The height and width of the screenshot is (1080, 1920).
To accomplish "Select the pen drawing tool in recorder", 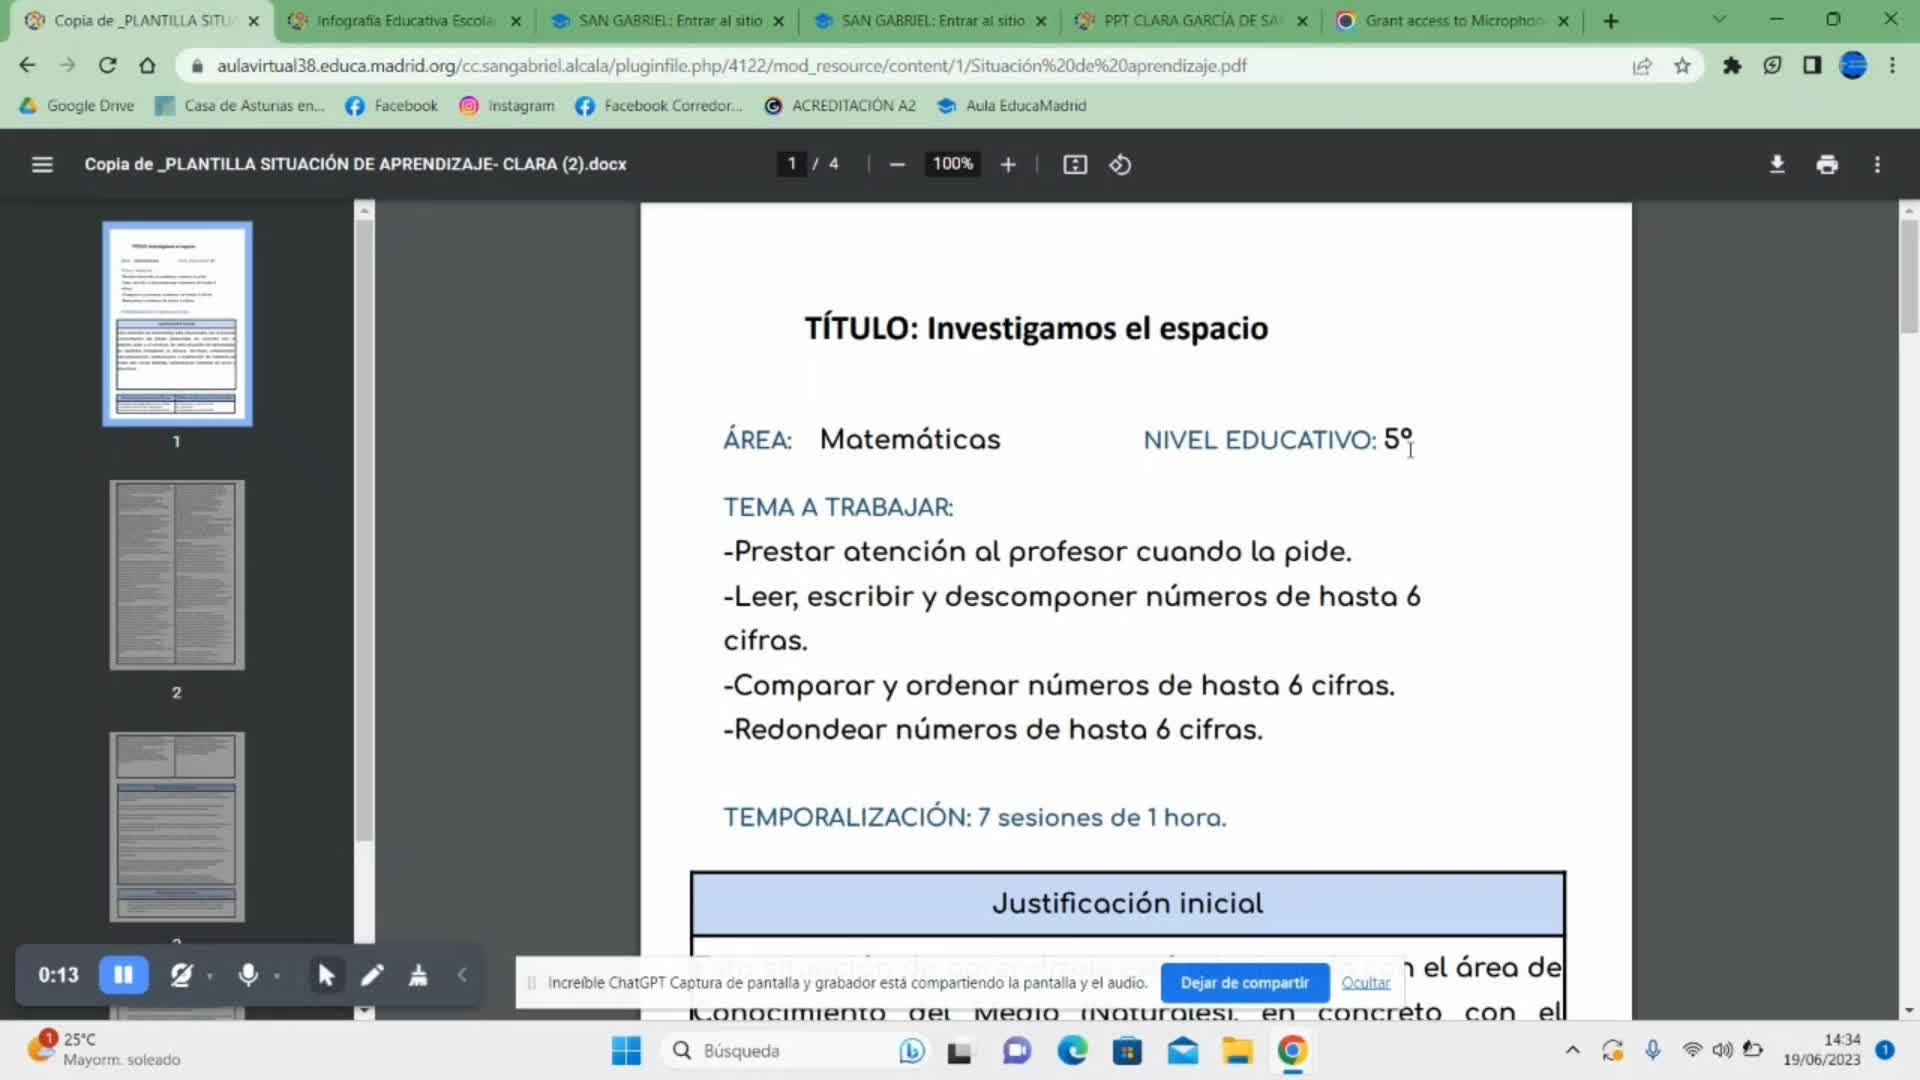I will click(x=372, y=975).
